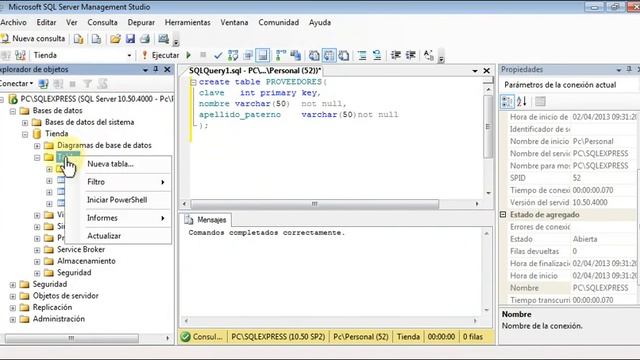Click the Ejecutar button
Screen dimensions: 640x360
coord(160,55)
